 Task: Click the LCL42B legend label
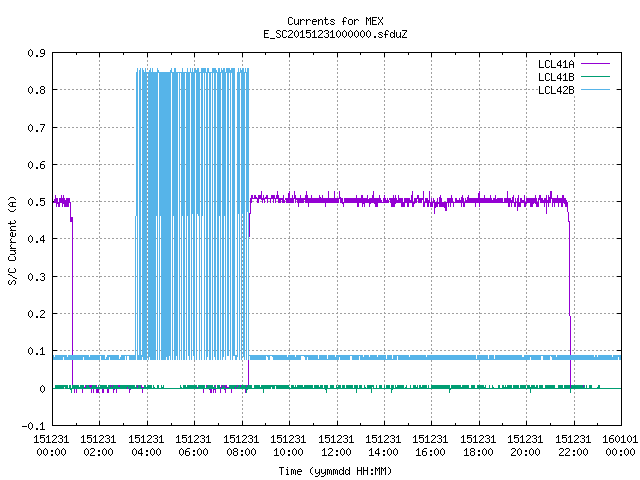(x=556, y=90)
